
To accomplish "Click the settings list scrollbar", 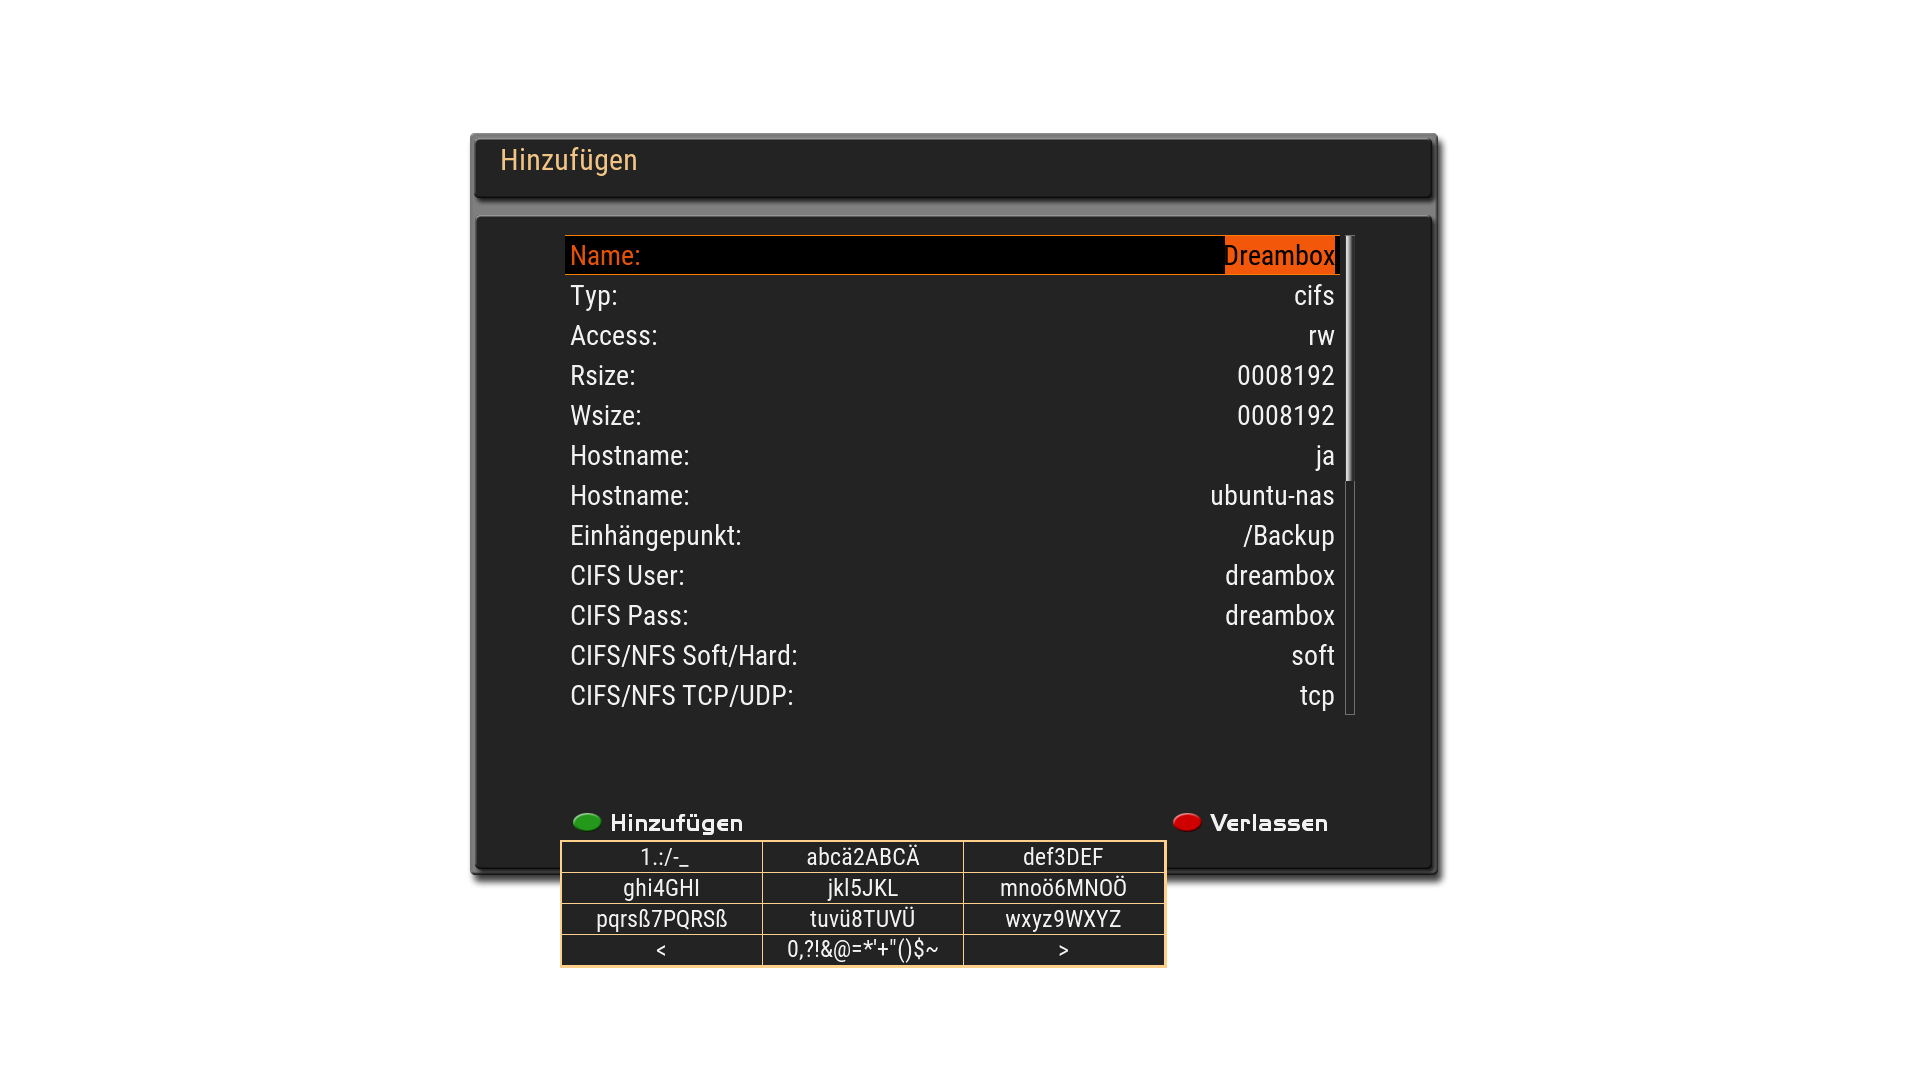I will (1349, 475).
